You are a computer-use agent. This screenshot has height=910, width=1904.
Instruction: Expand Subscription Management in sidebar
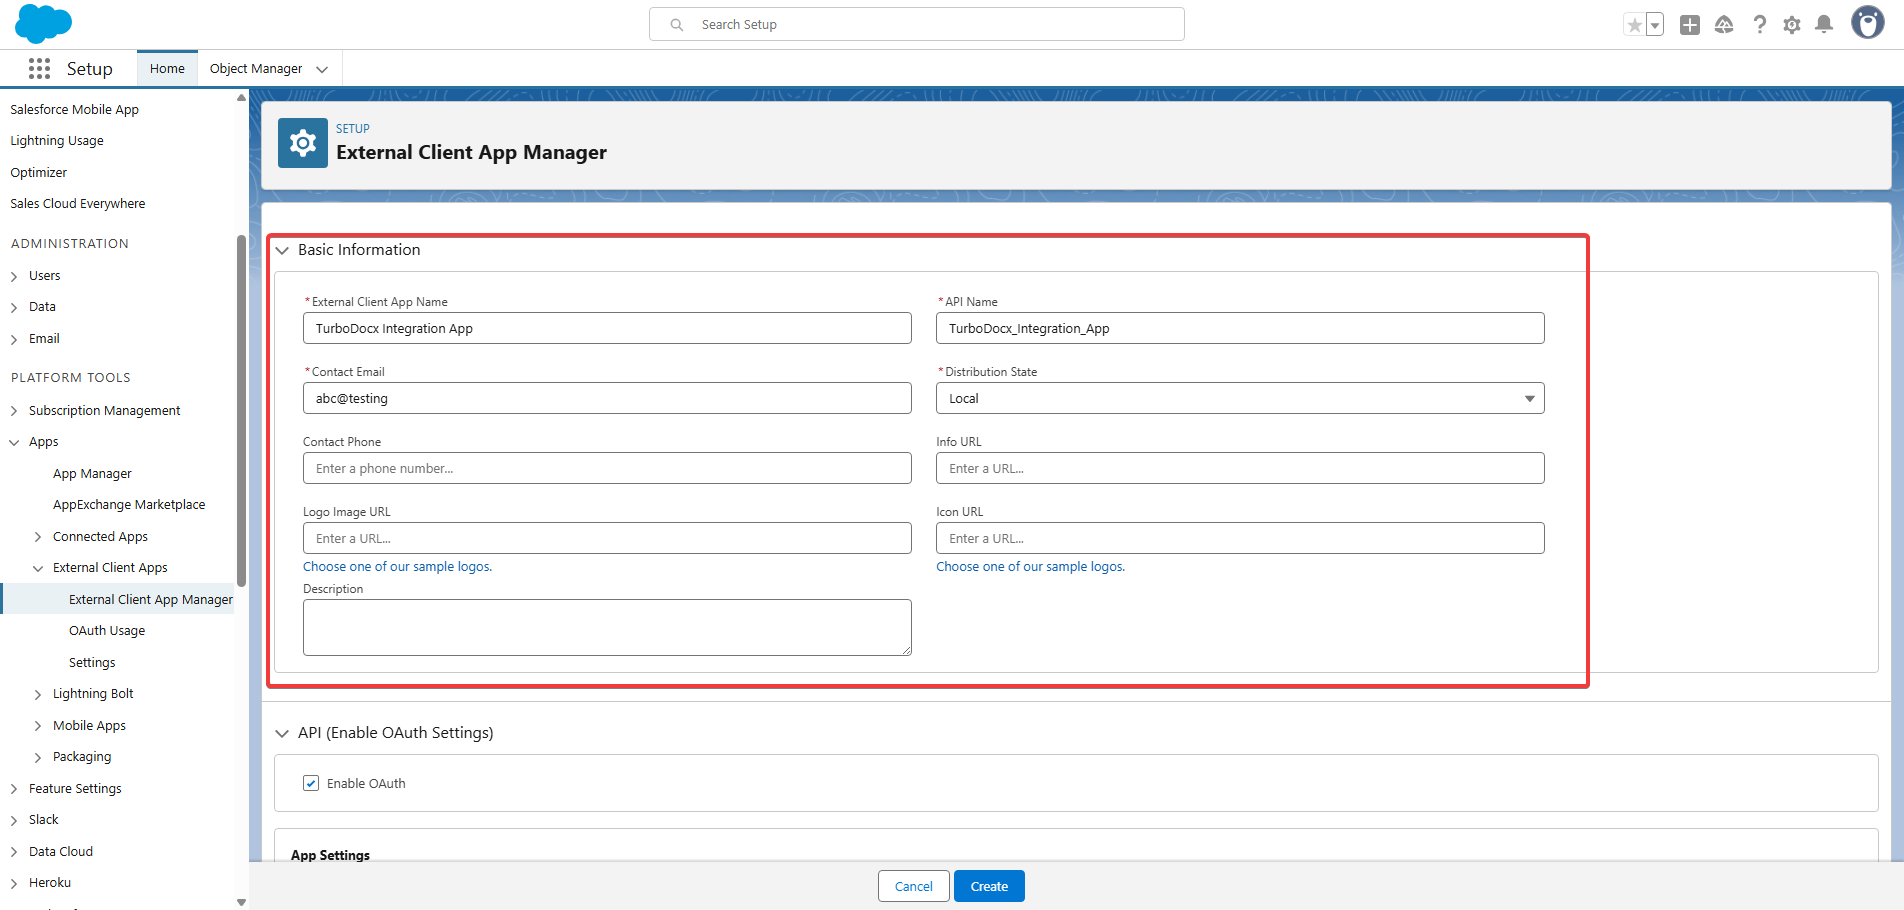pos(14,411)
